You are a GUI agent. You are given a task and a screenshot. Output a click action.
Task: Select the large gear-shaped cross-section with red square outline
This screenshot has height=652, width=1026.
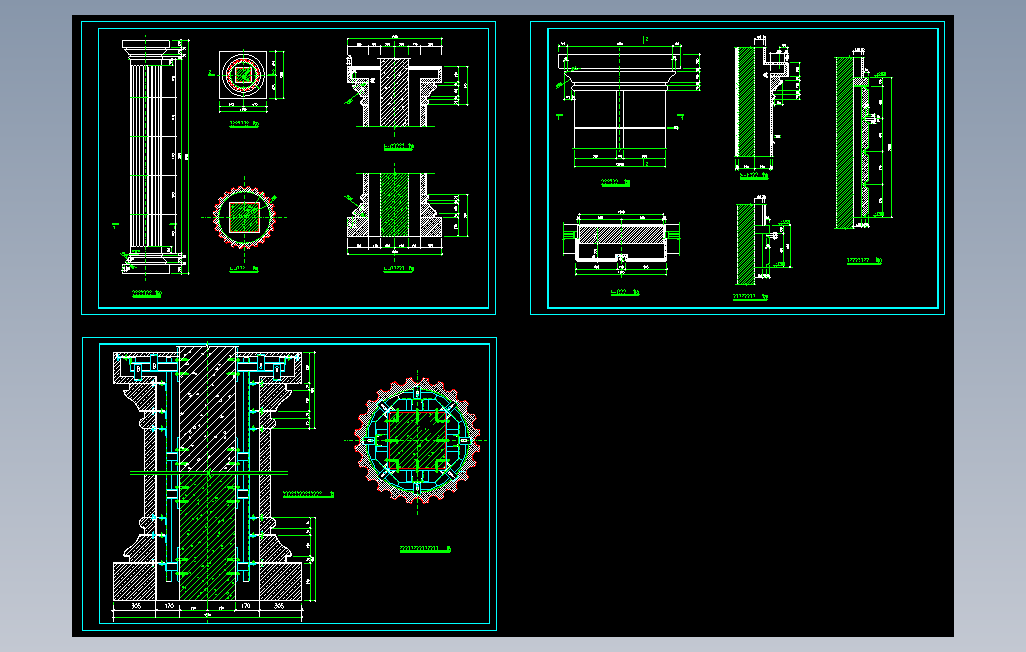tap(417, 441)
